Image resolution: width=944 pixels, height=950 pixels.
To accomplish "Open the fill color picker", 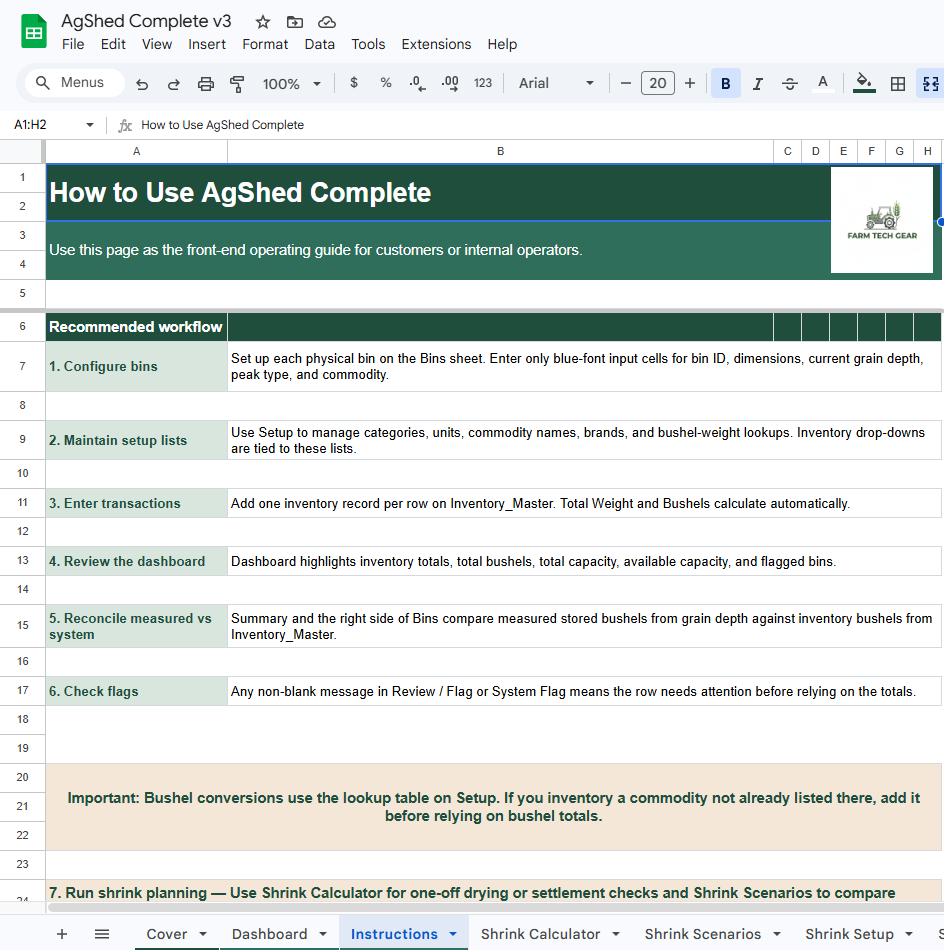I will point(863,84).
